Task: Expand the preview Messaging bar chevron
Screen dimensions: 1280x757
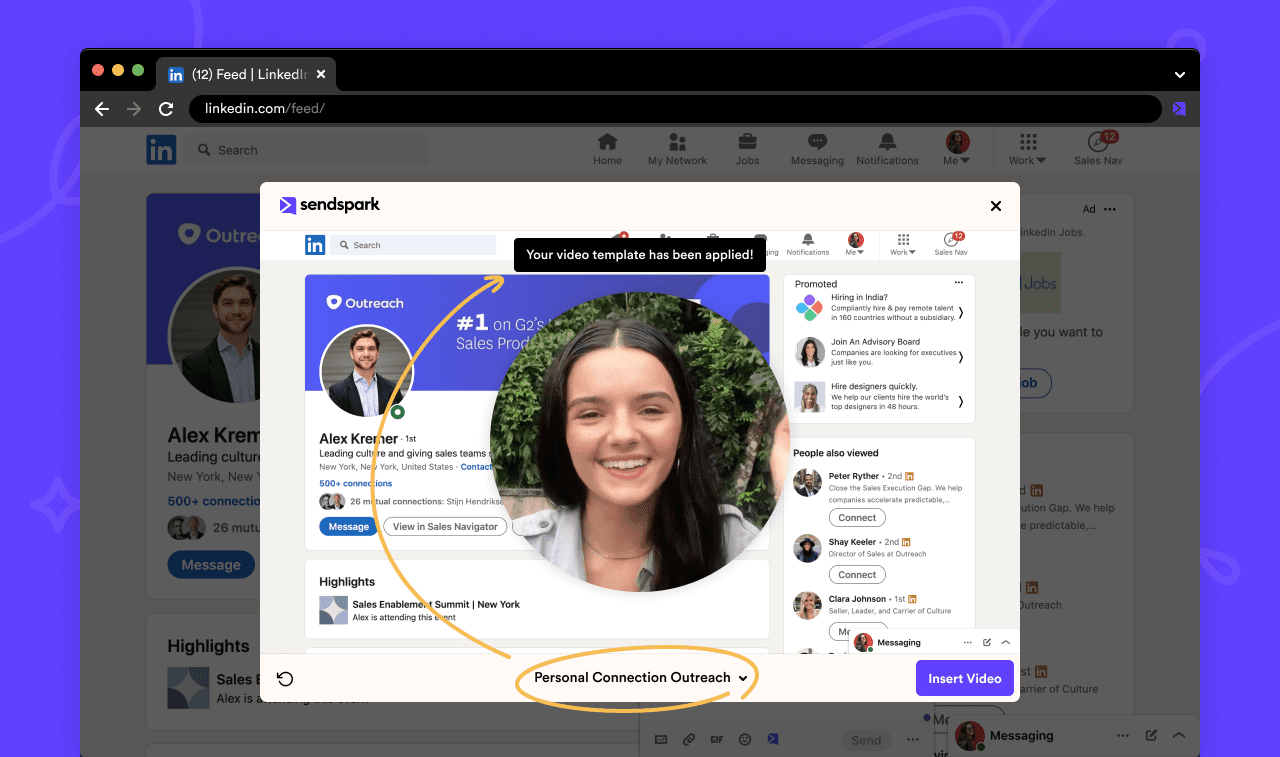Action: 1005,642
